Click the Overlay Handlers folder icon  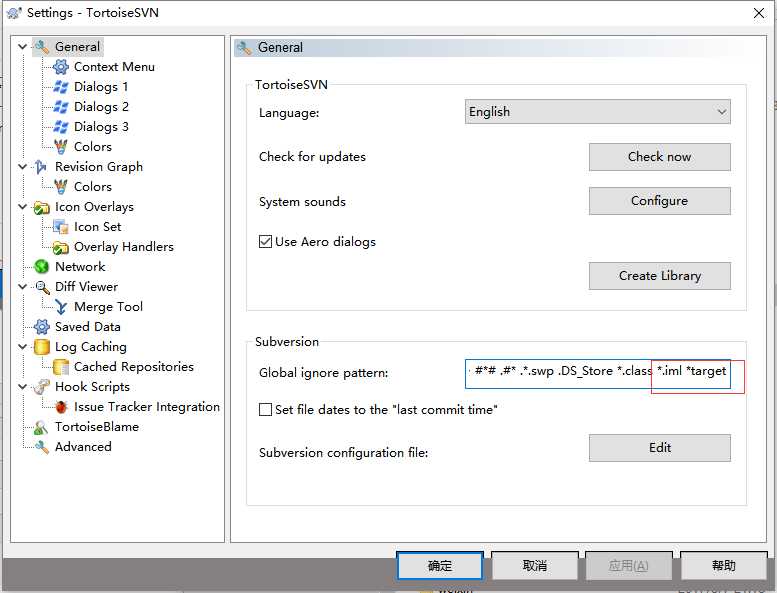coord(61,247)
